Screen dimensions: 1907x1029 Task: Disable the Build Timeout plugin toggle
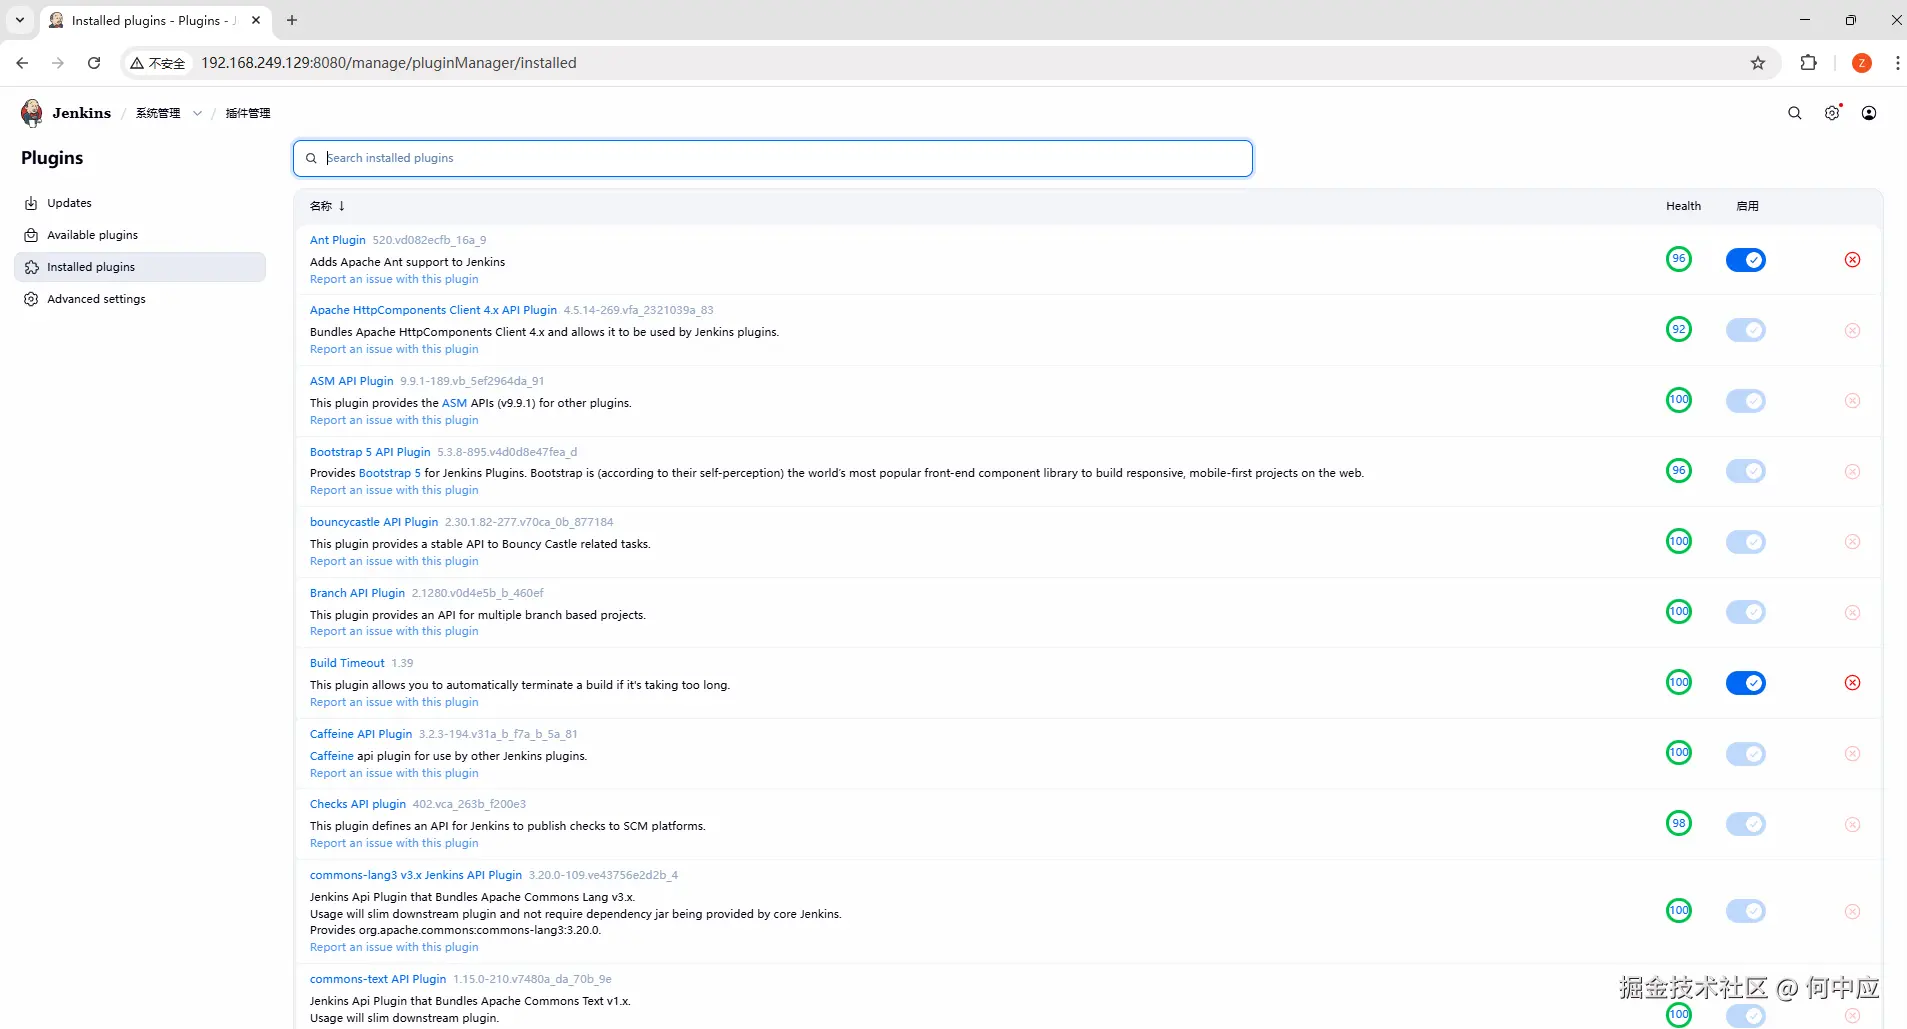[1746, 683]
